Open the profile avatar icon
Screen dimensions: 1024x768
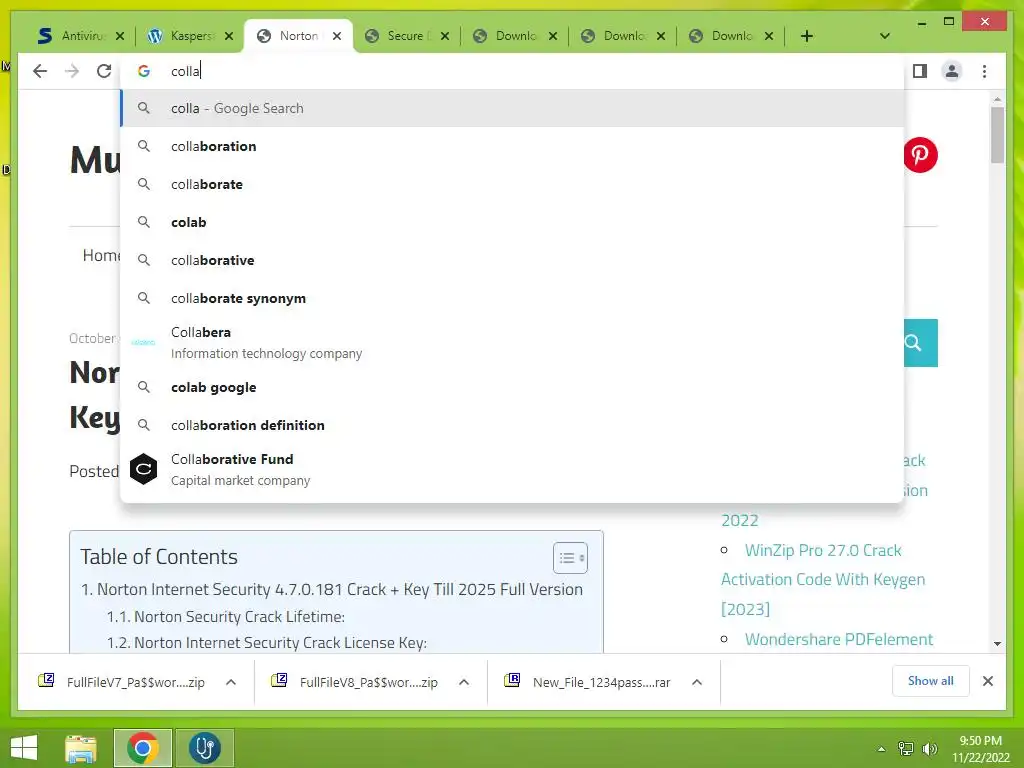(952, 71)
